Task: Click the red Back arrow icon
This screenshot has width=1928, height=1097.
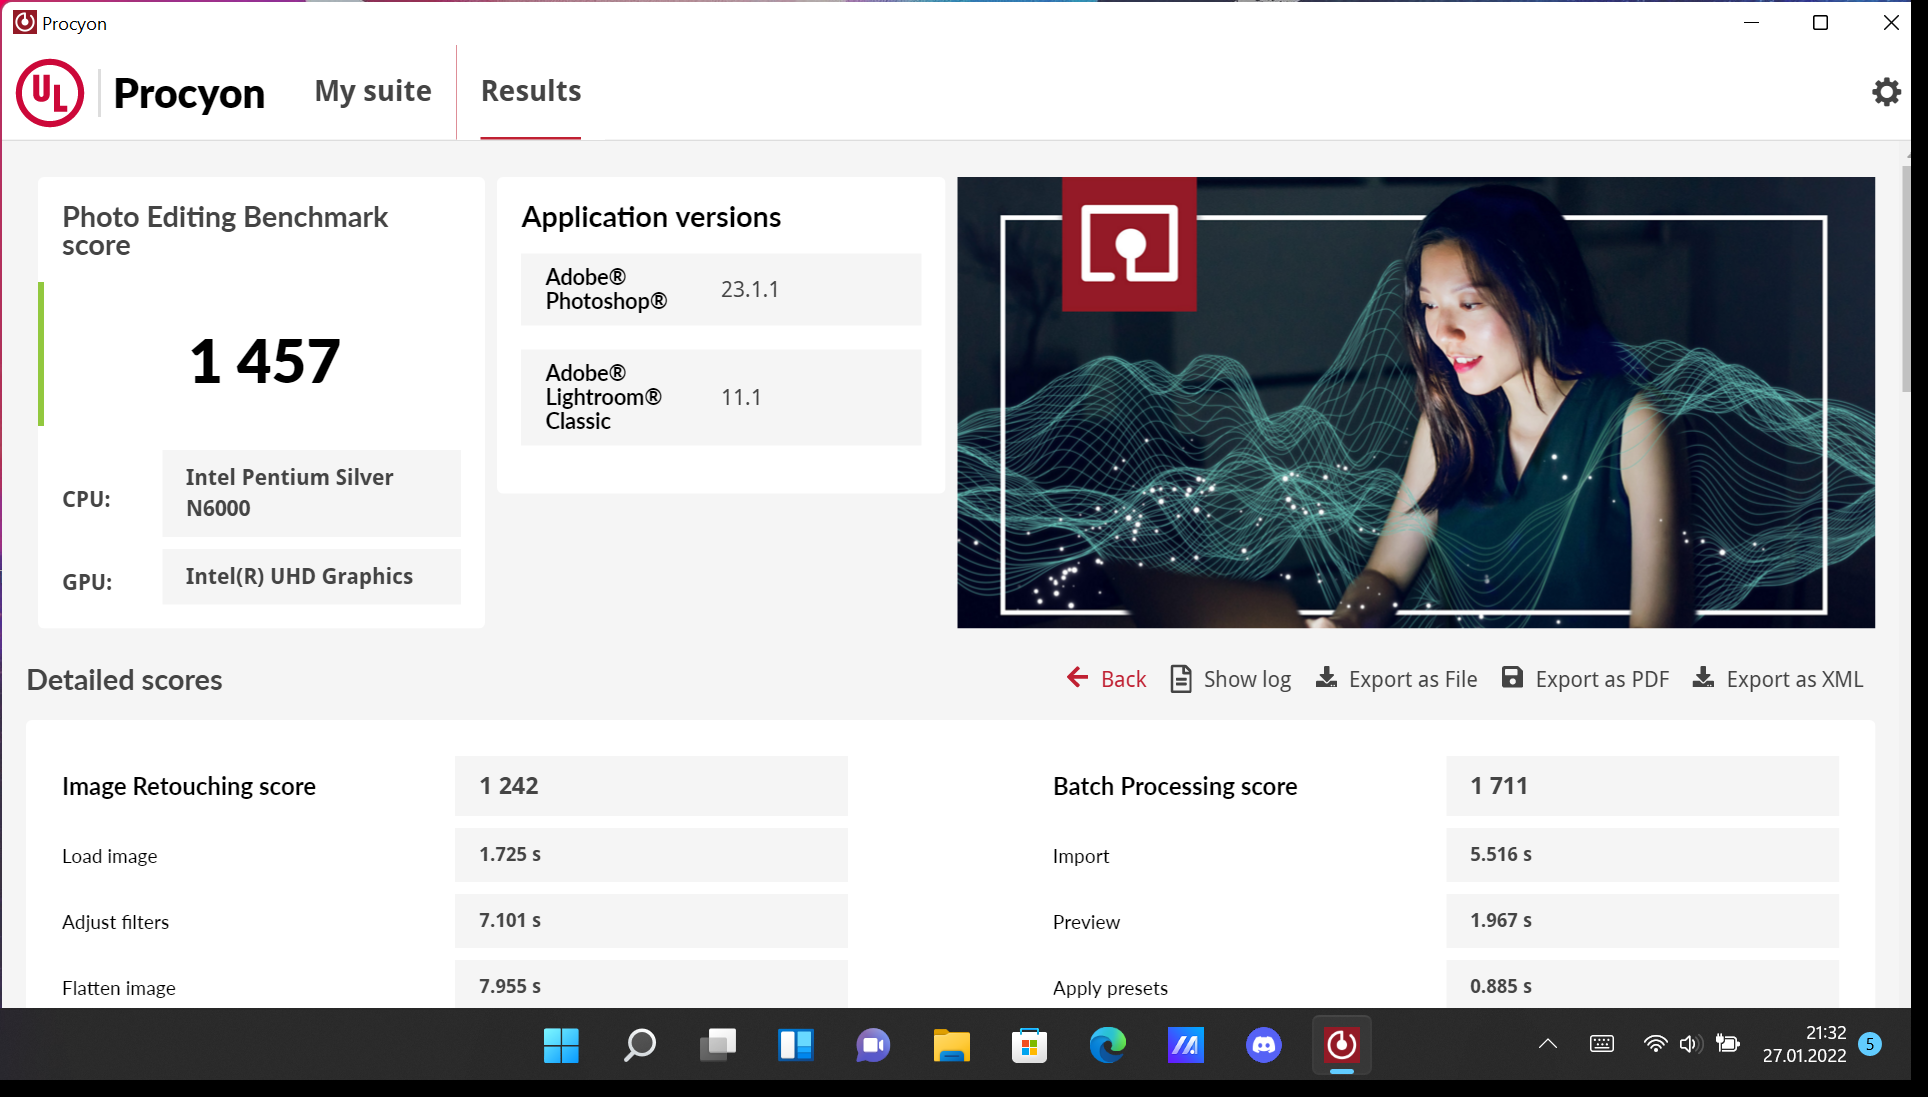Action: [1077, 678]
